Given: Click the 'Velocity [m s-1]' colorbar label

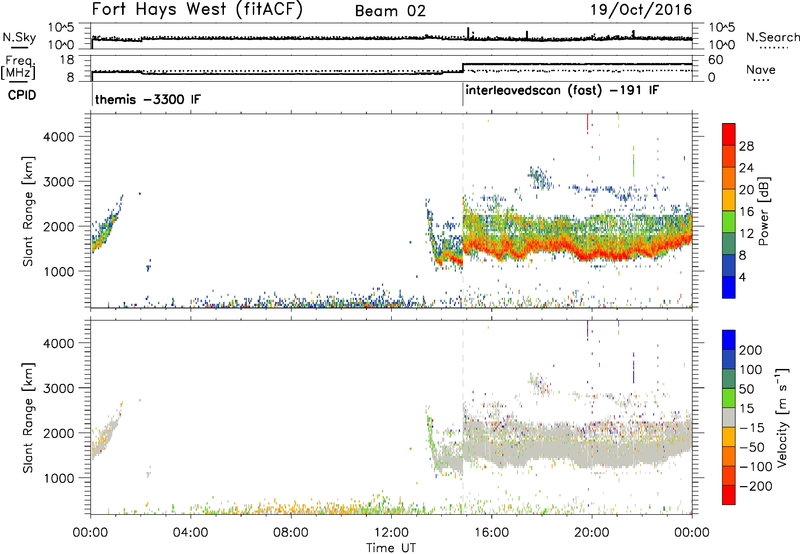Looking at the screenshot, I should coord(782,417).
